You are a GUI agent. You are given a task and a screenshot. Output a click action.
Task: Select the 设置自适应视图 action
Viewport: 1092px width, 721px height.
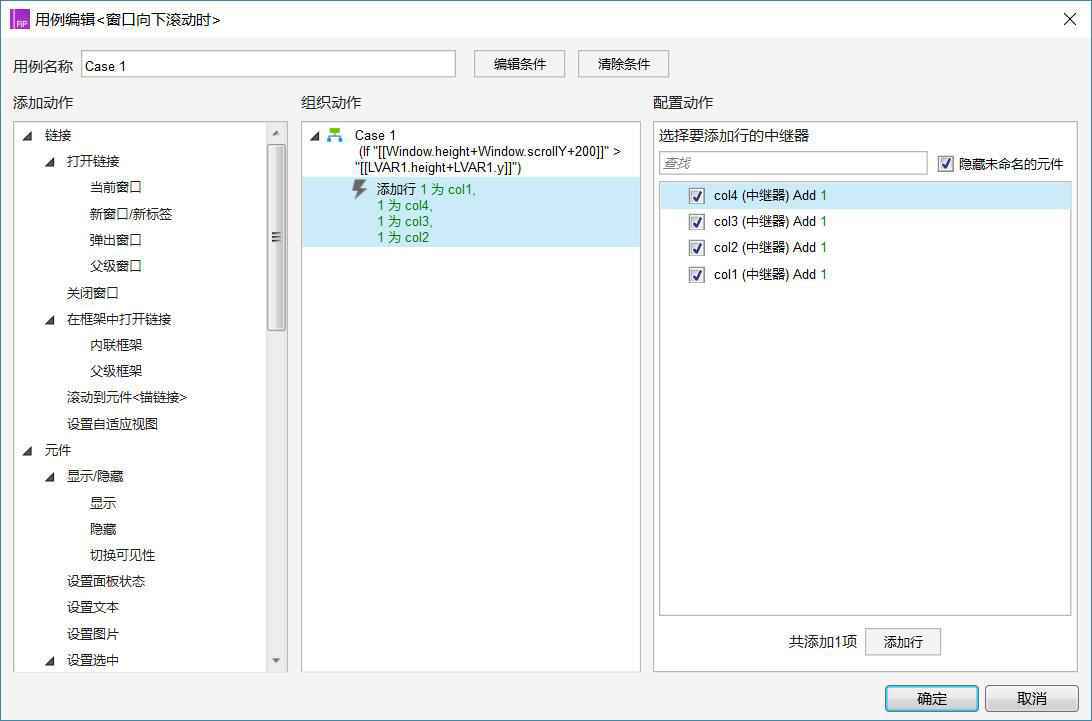(112, 424)
